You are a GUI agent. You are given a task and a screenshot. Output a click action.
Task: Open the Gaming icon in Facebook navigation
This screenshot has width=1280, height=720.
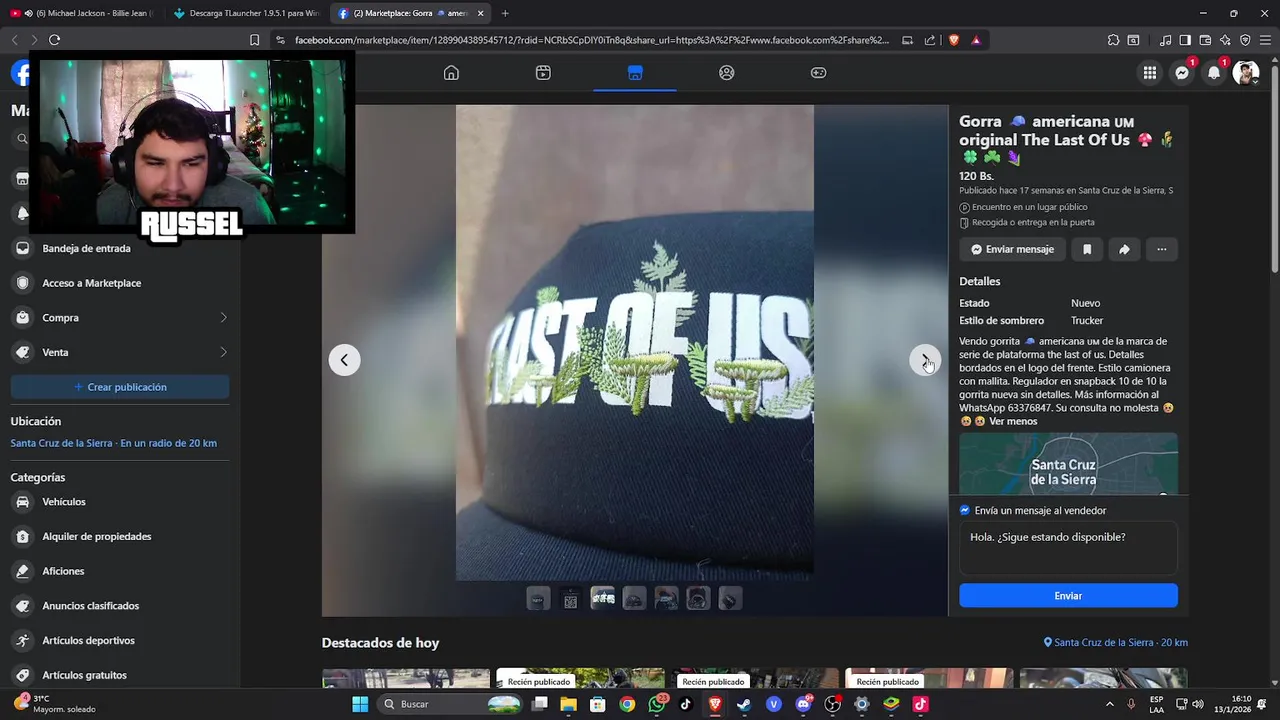click(818, 73)
